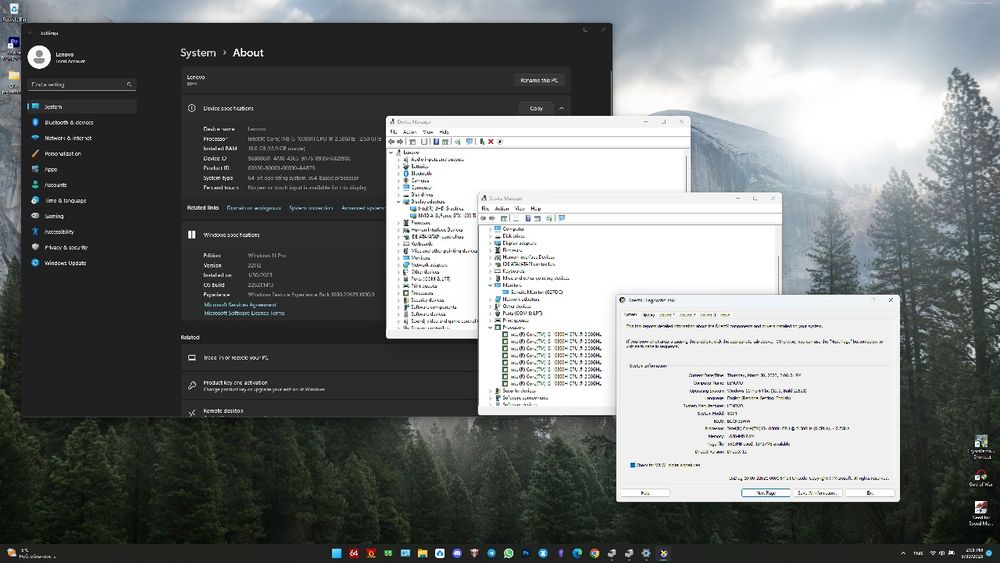Click red X uninstall icon in rear Device Manager
Screen dimensions: 1000x563
coord(490,142)
